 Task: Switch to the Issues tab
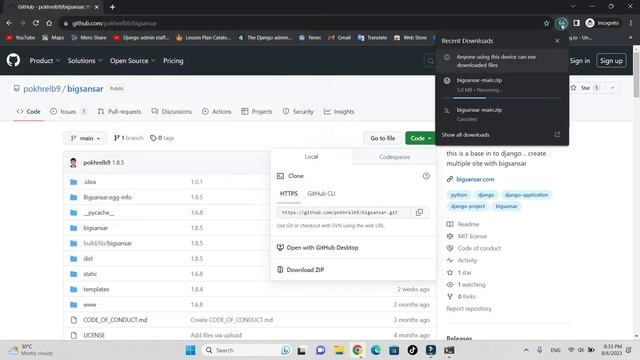coord(68,111)
